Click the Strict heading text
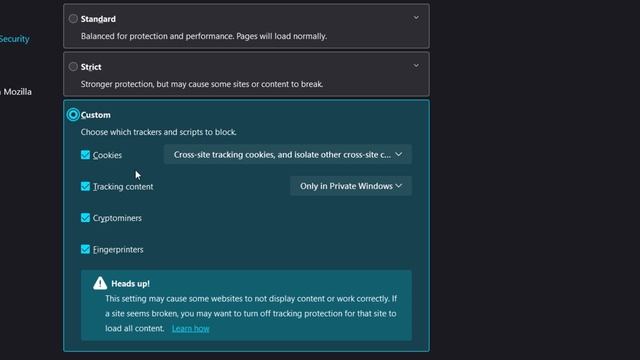The width and height of the screenshot is (640, 360). tap(91, 67)
